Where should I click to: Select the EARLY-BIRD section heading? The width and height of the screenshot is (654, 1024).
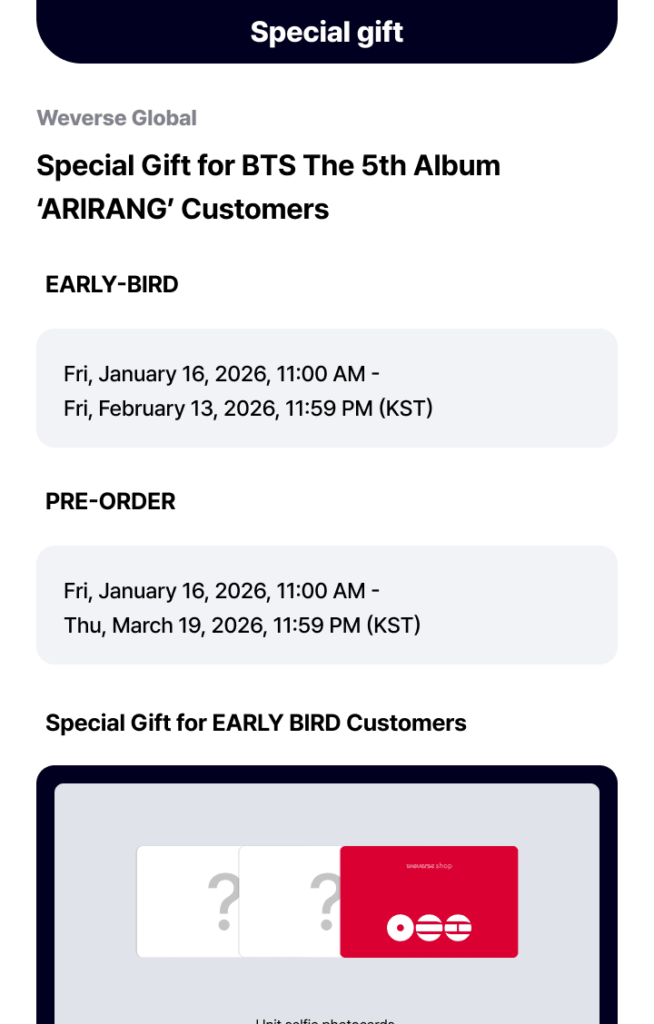(x=112, y=285)
